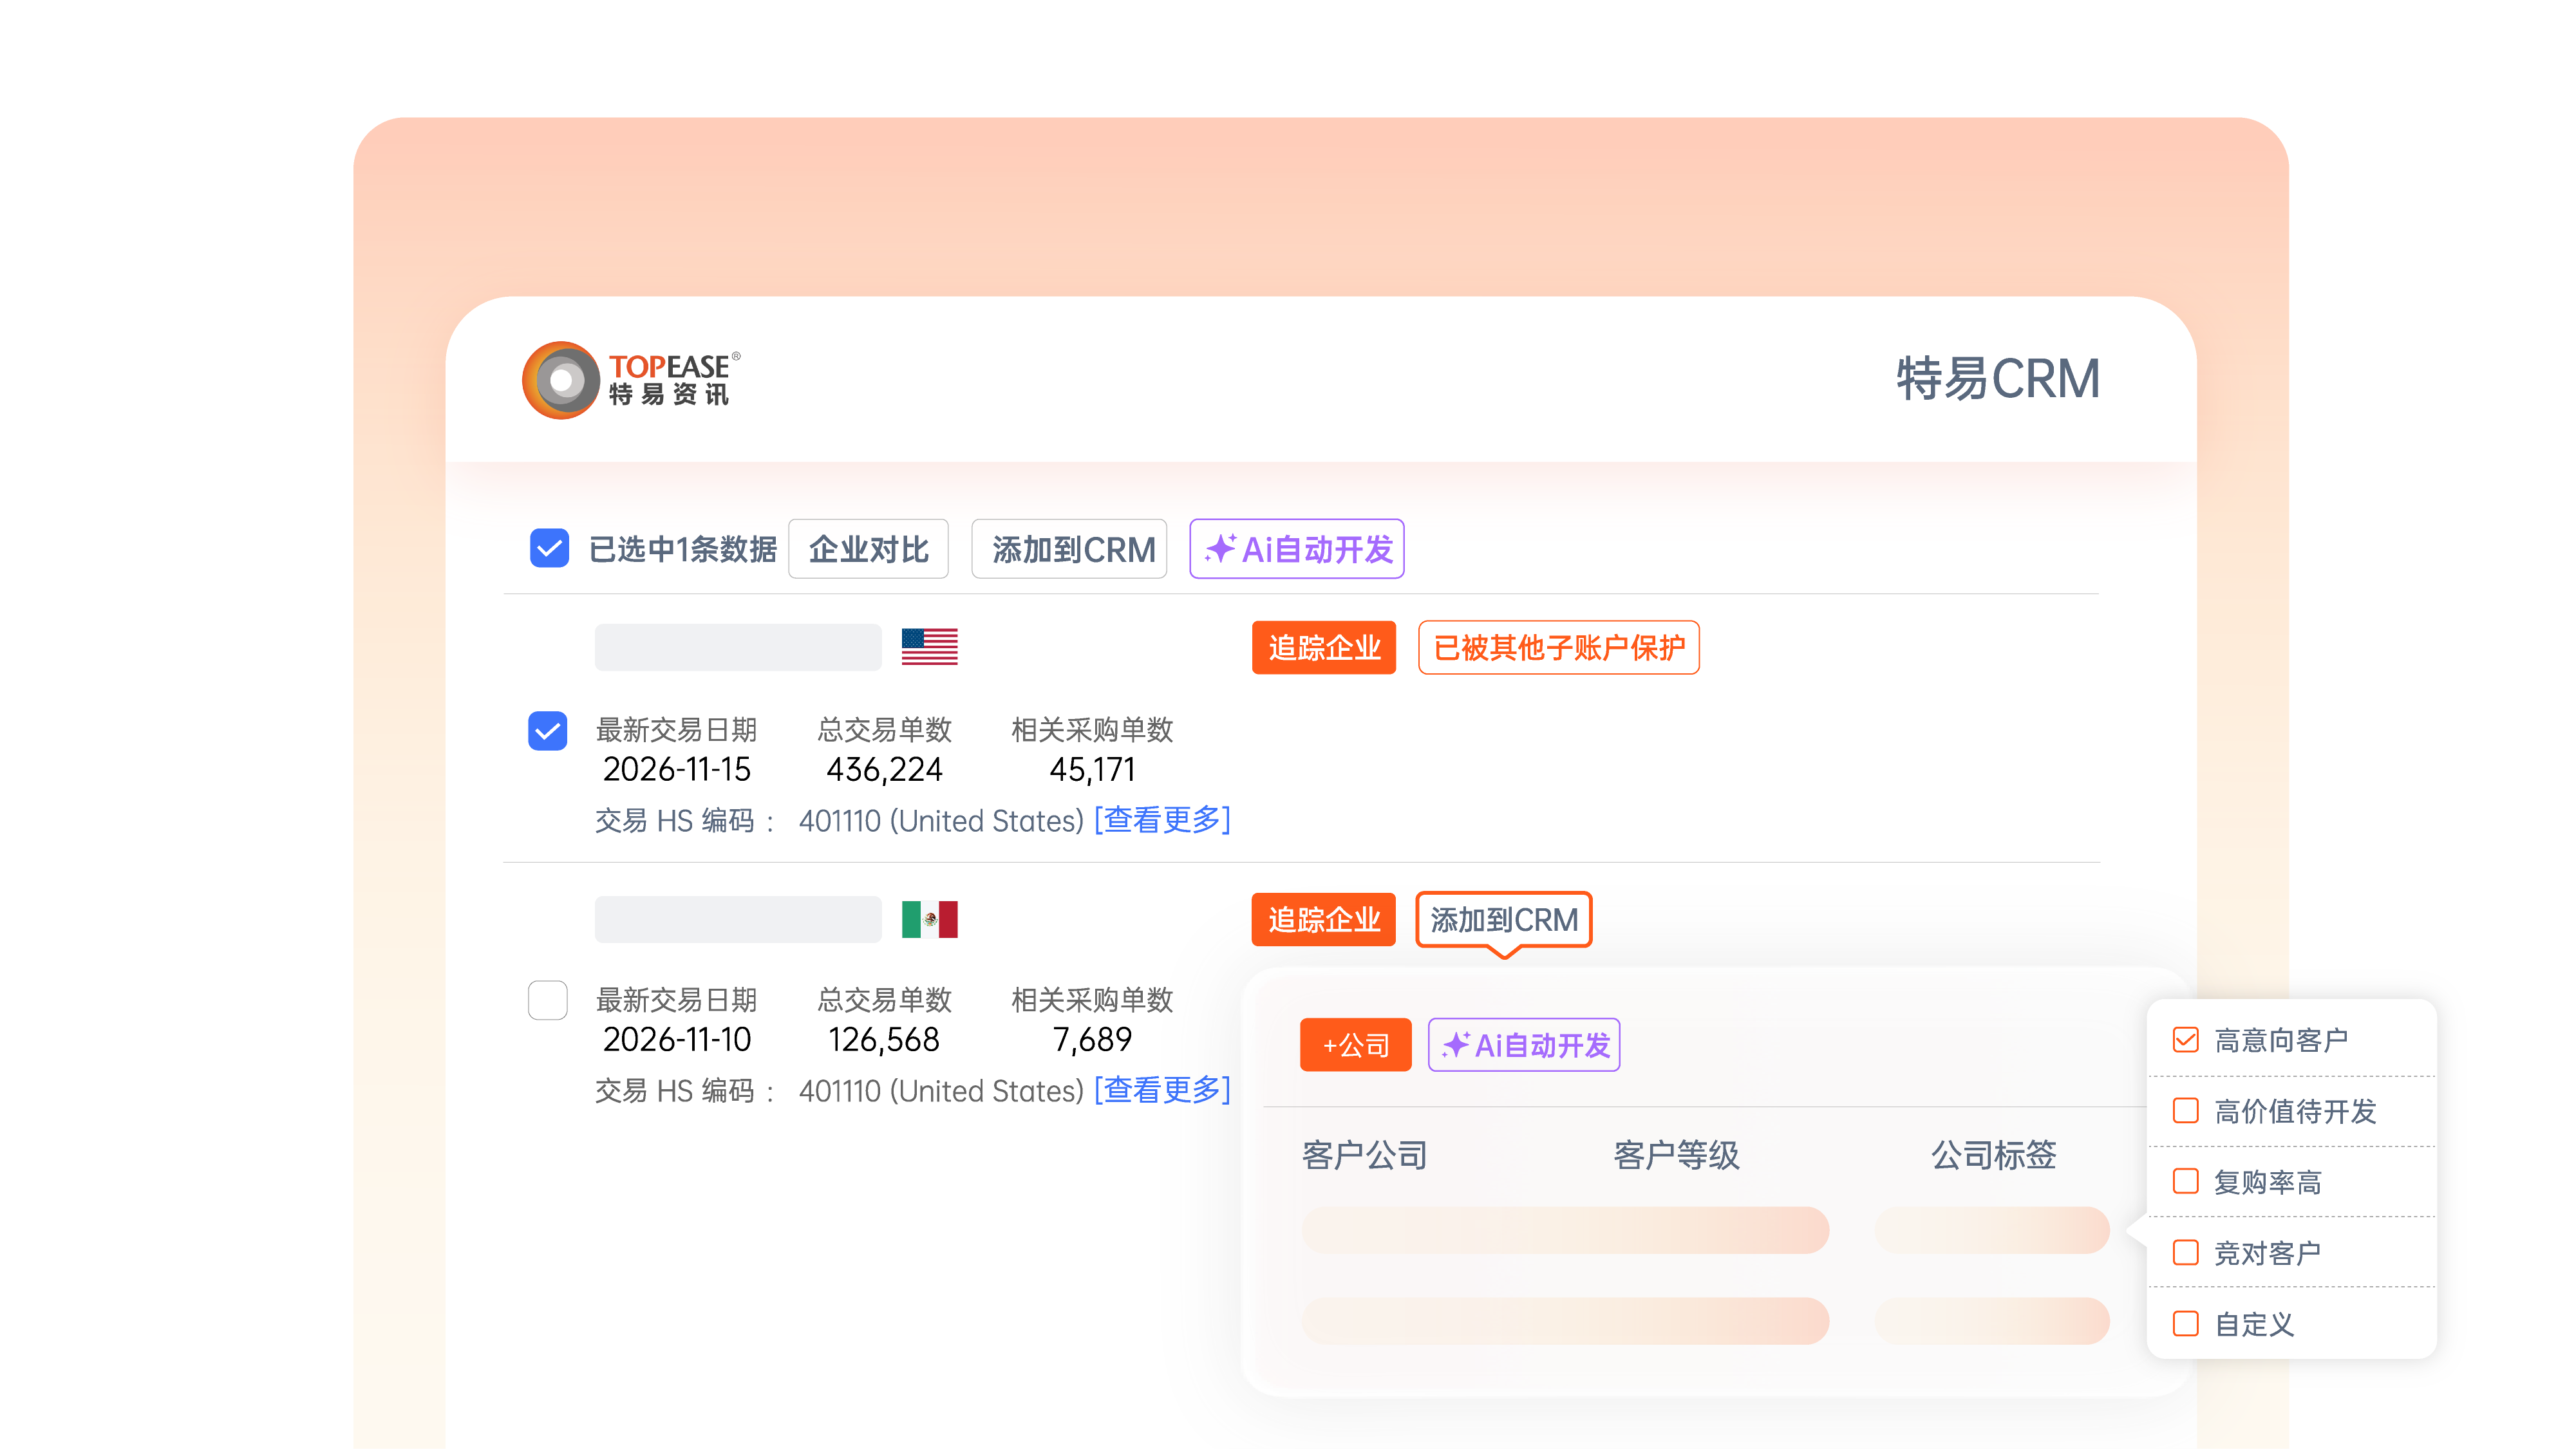
Task: Open 查看更多 link in the 2026-11-15 row
Action: [x=1162, y=820]
